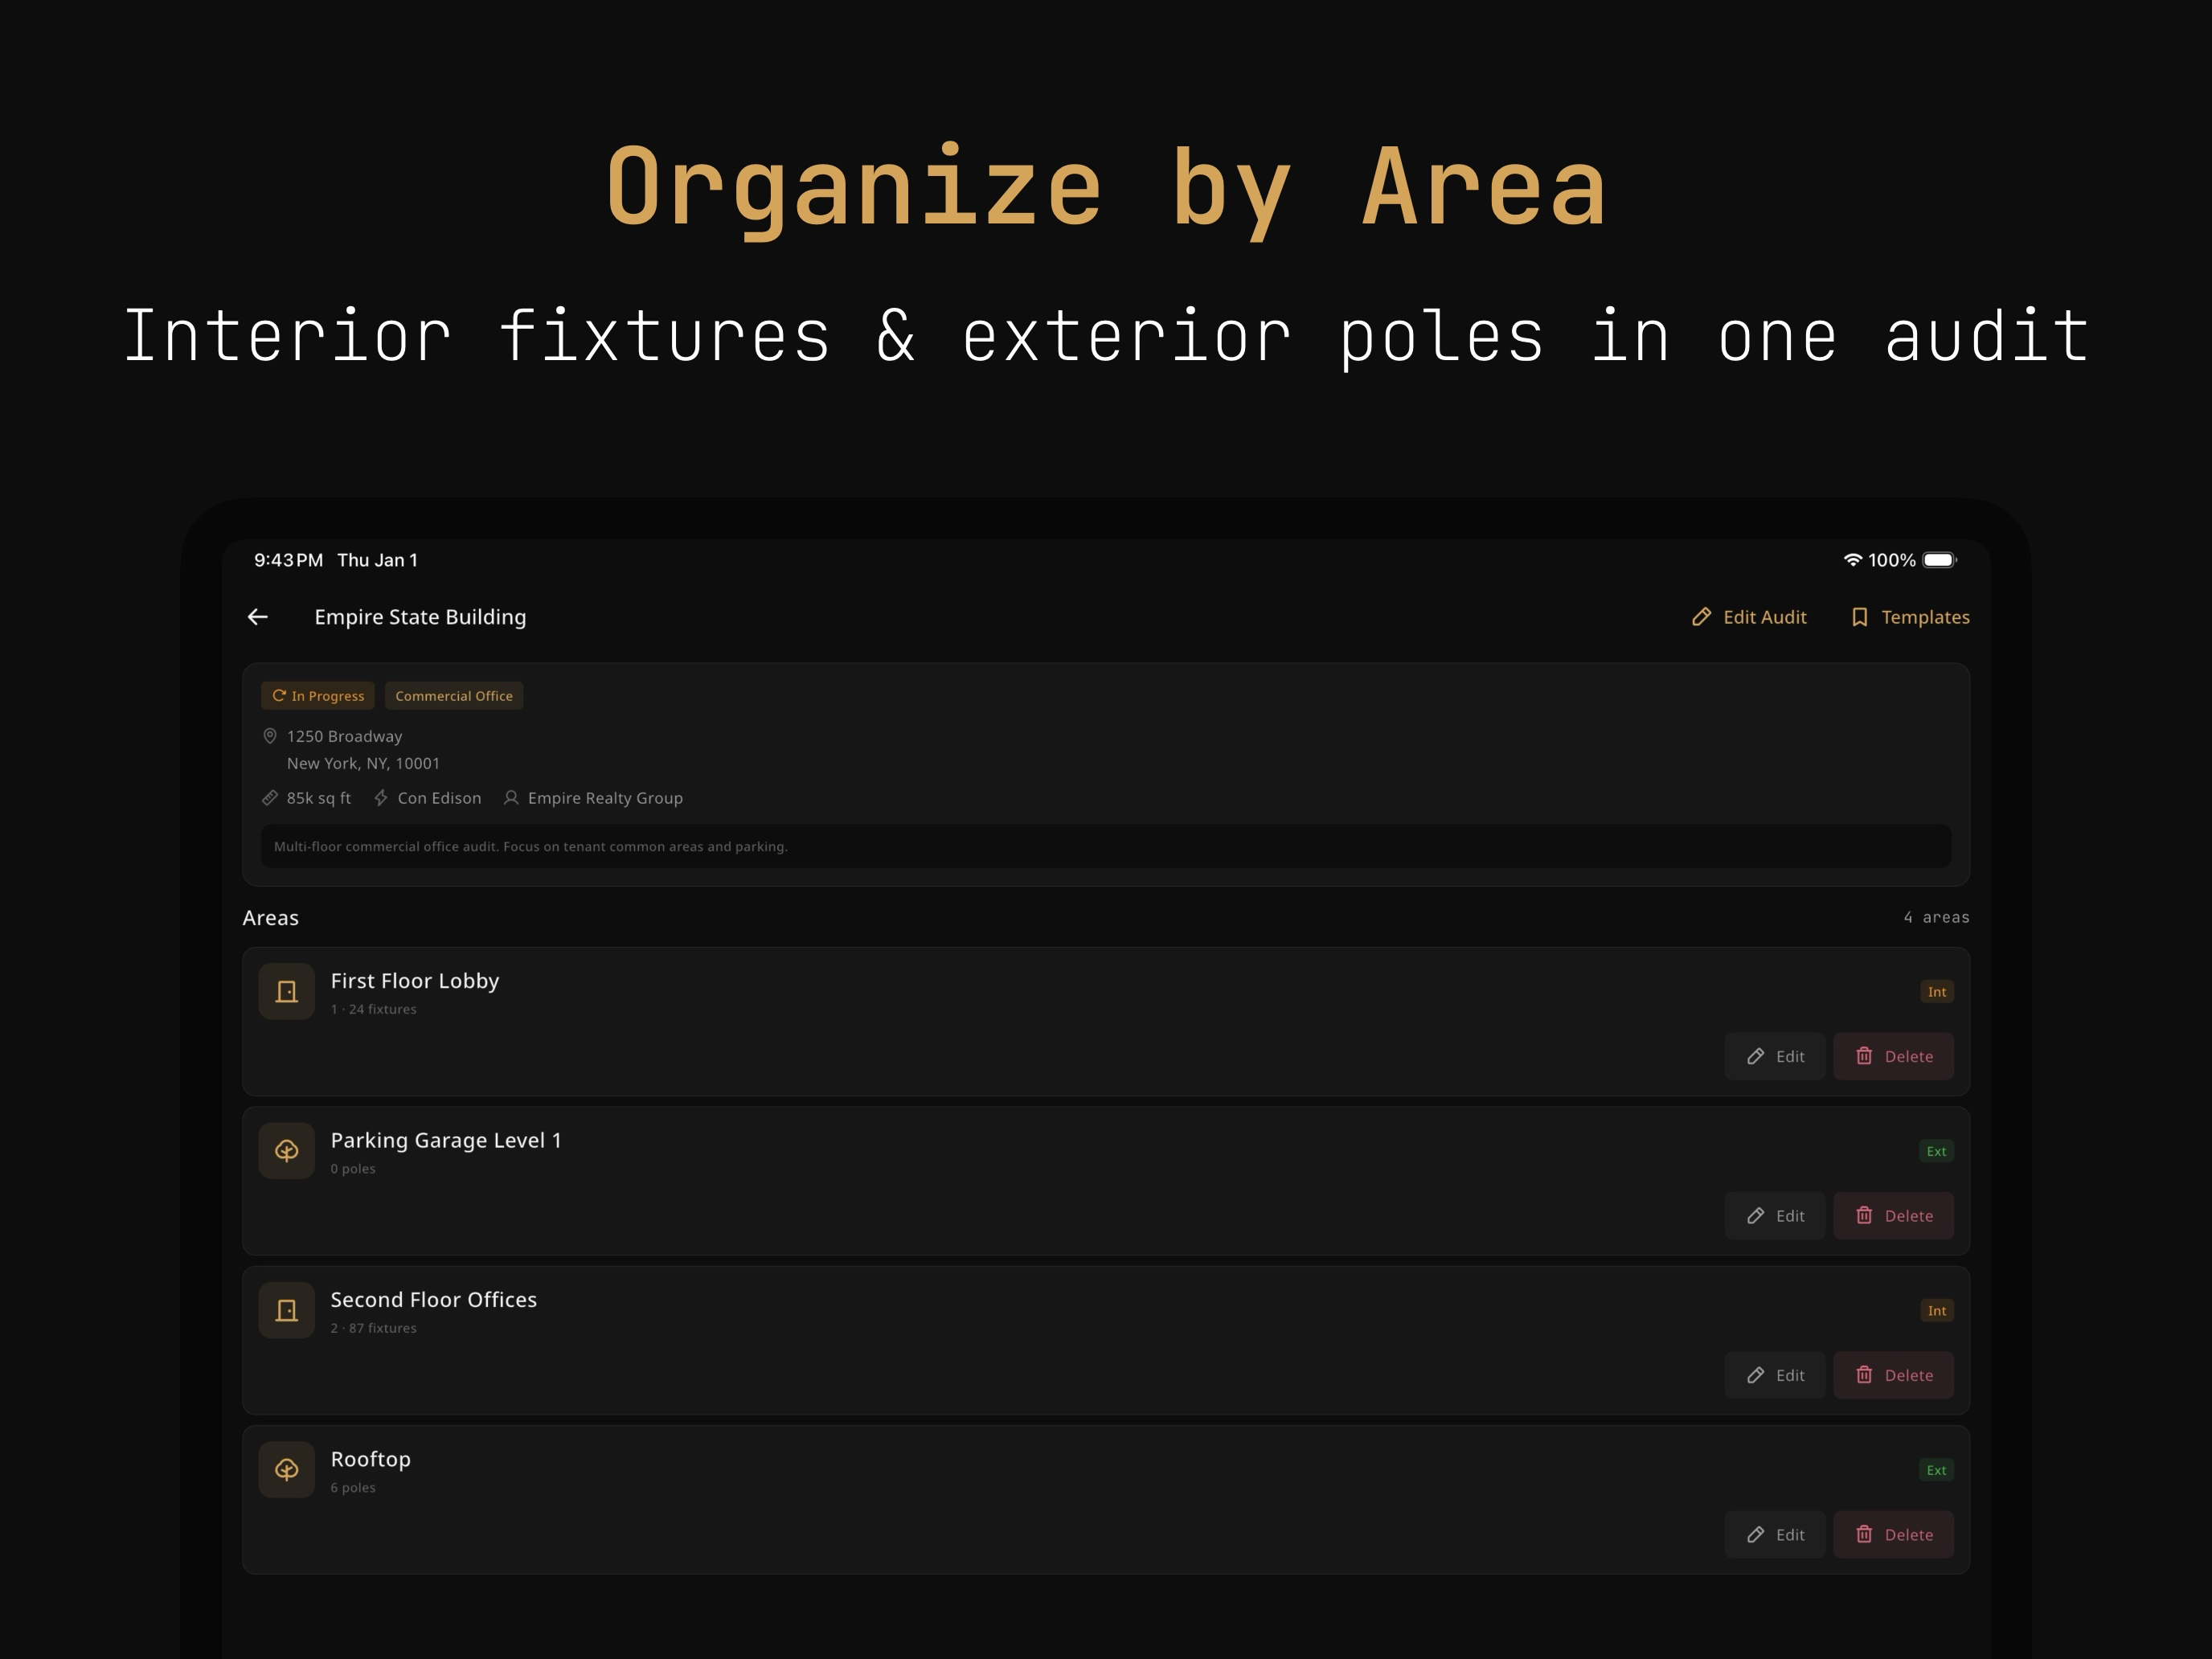The width and height of the screenshot is (2212, 1659).
Task: Click the Int badge on Second Floor Offices
Action: (1937, 1311)
